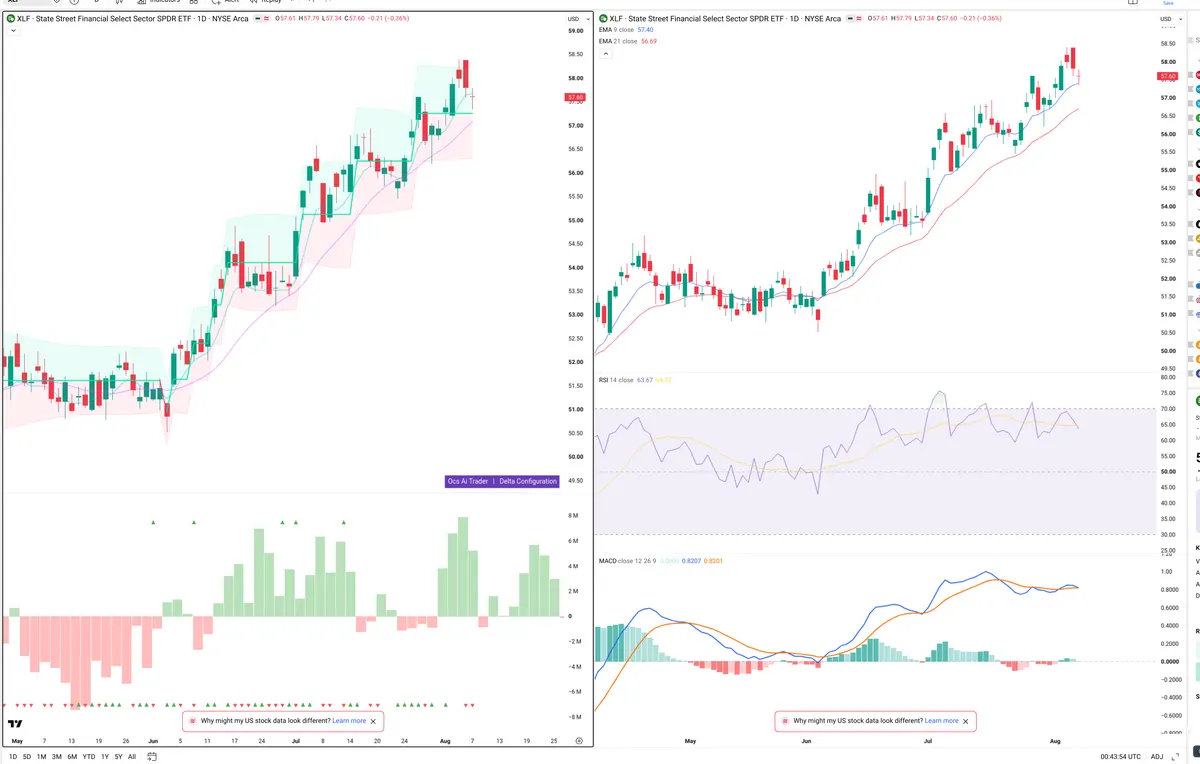This screenshot has height=764, width=1200.
Task: Set chart range to 5Y
Action: click(118, 757)
